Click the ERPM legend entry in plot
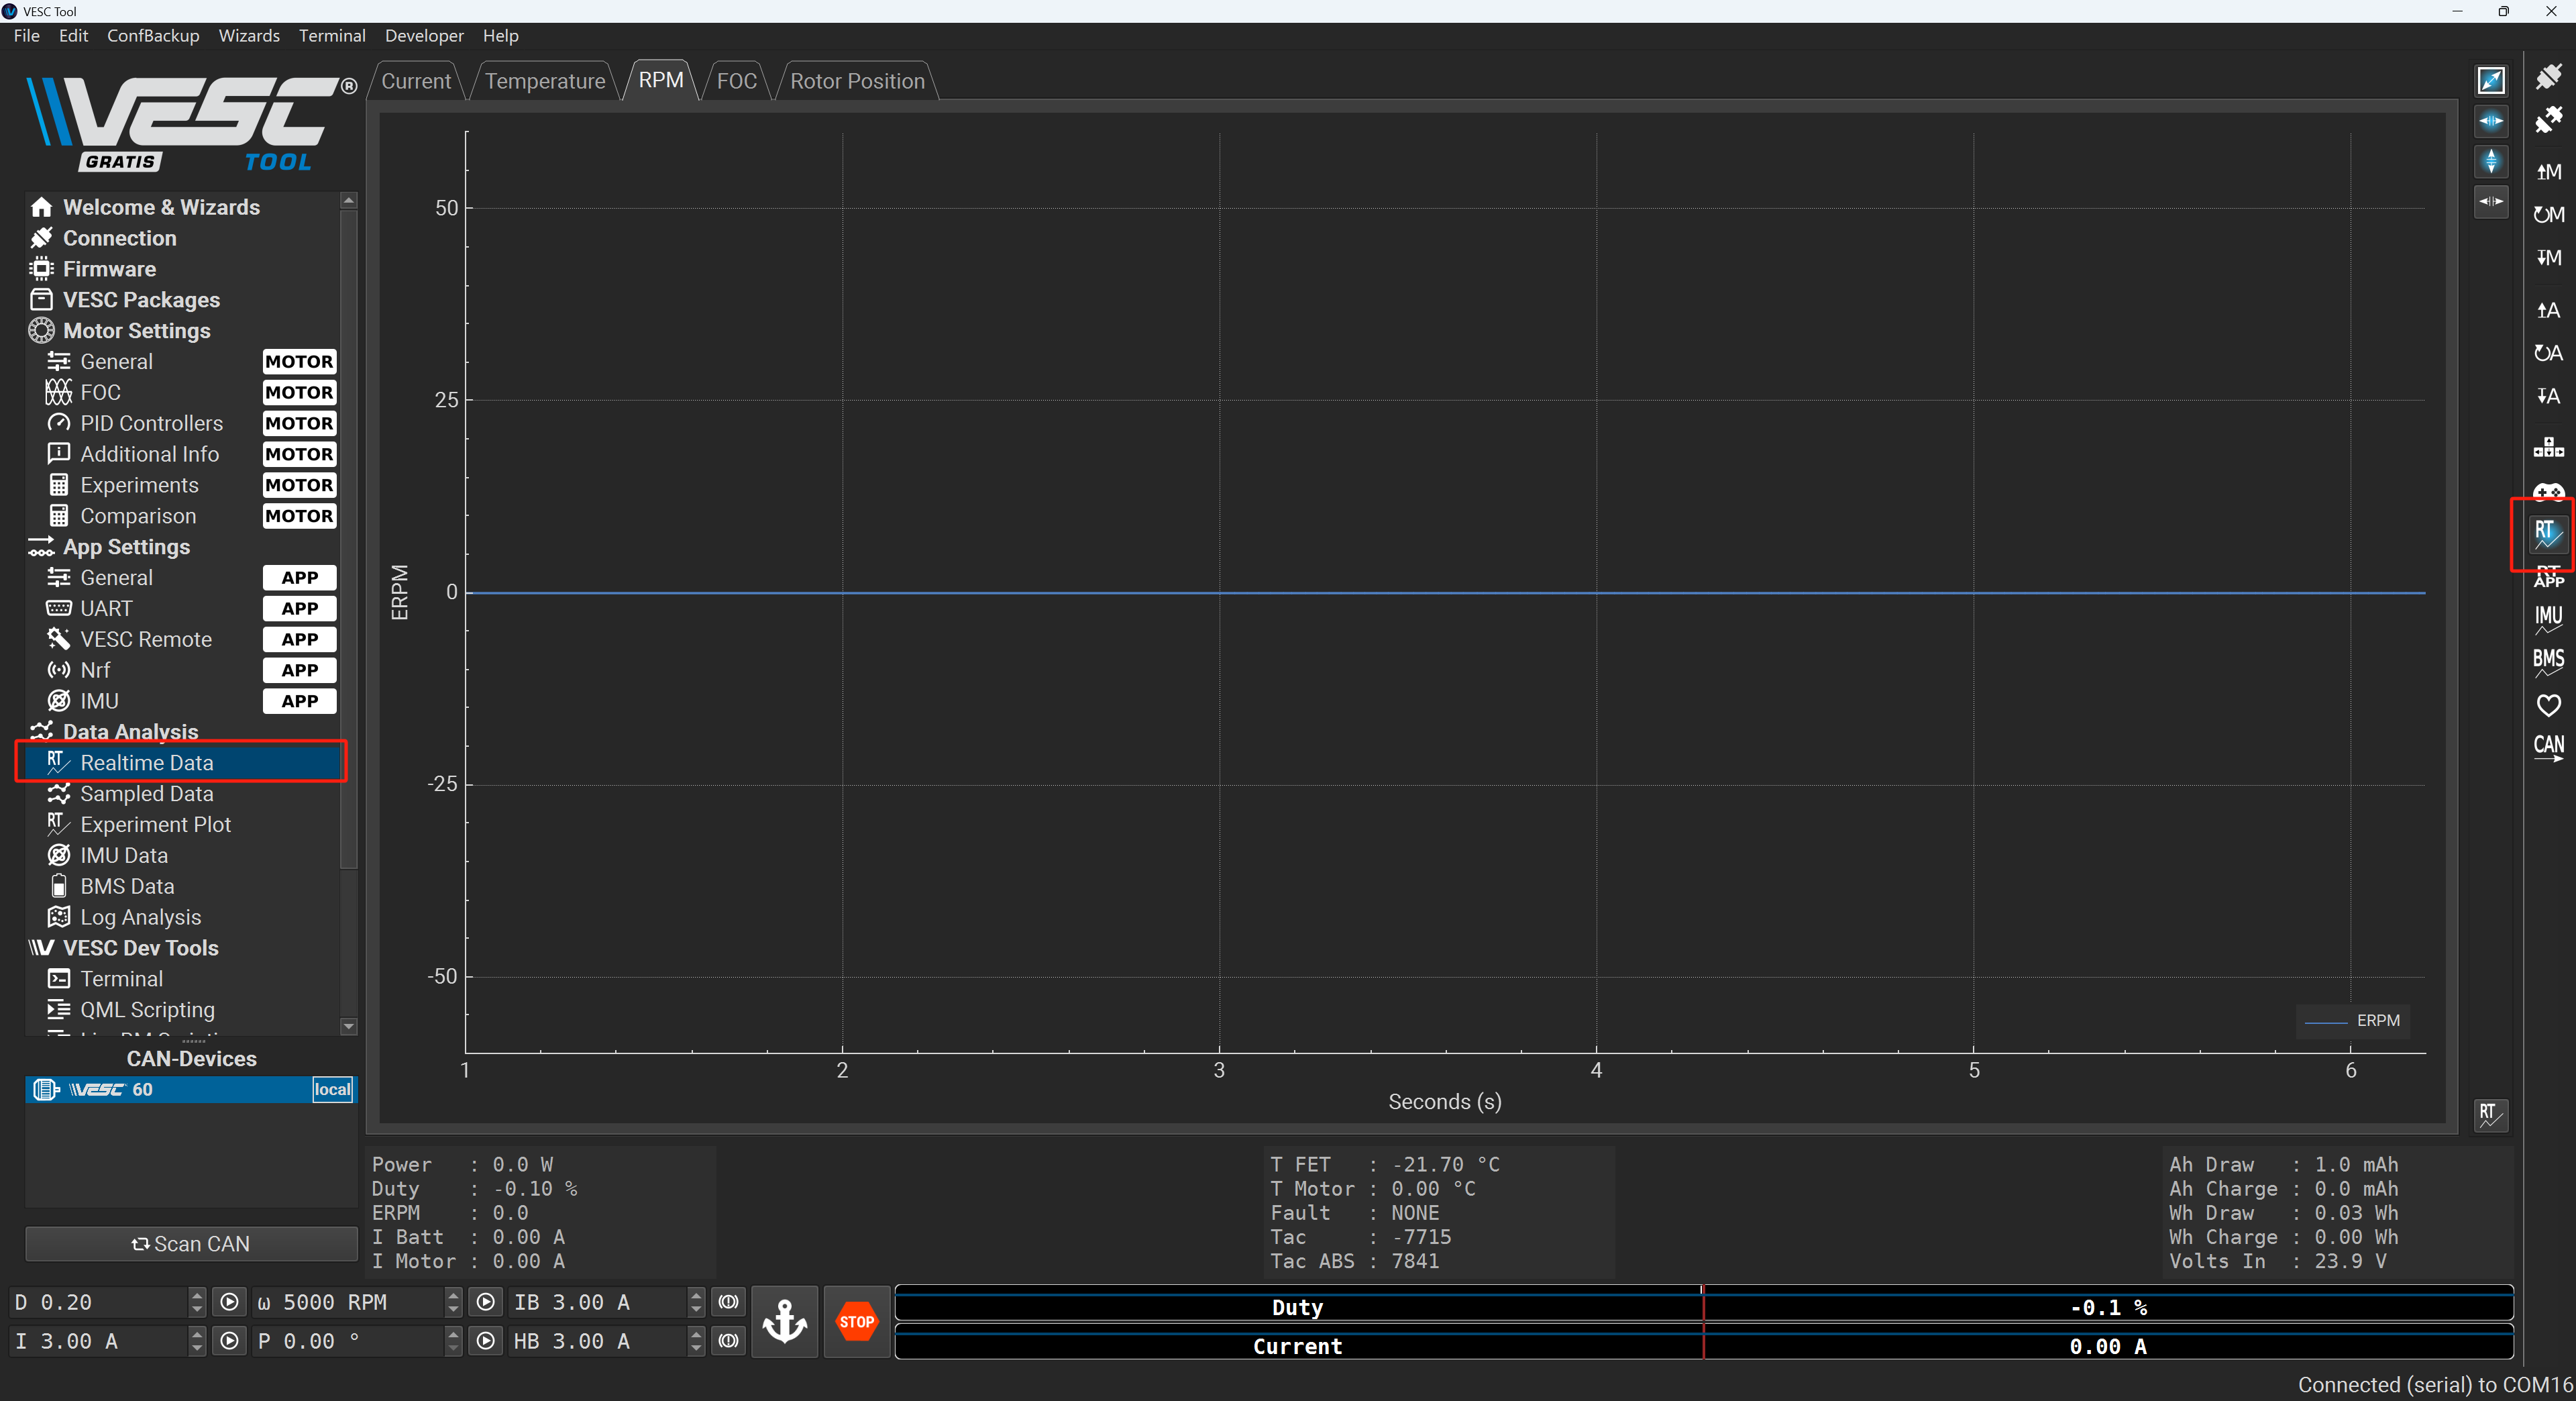The width and height of the screenshot is (2576, 1401). (x=2353, y=1021)
